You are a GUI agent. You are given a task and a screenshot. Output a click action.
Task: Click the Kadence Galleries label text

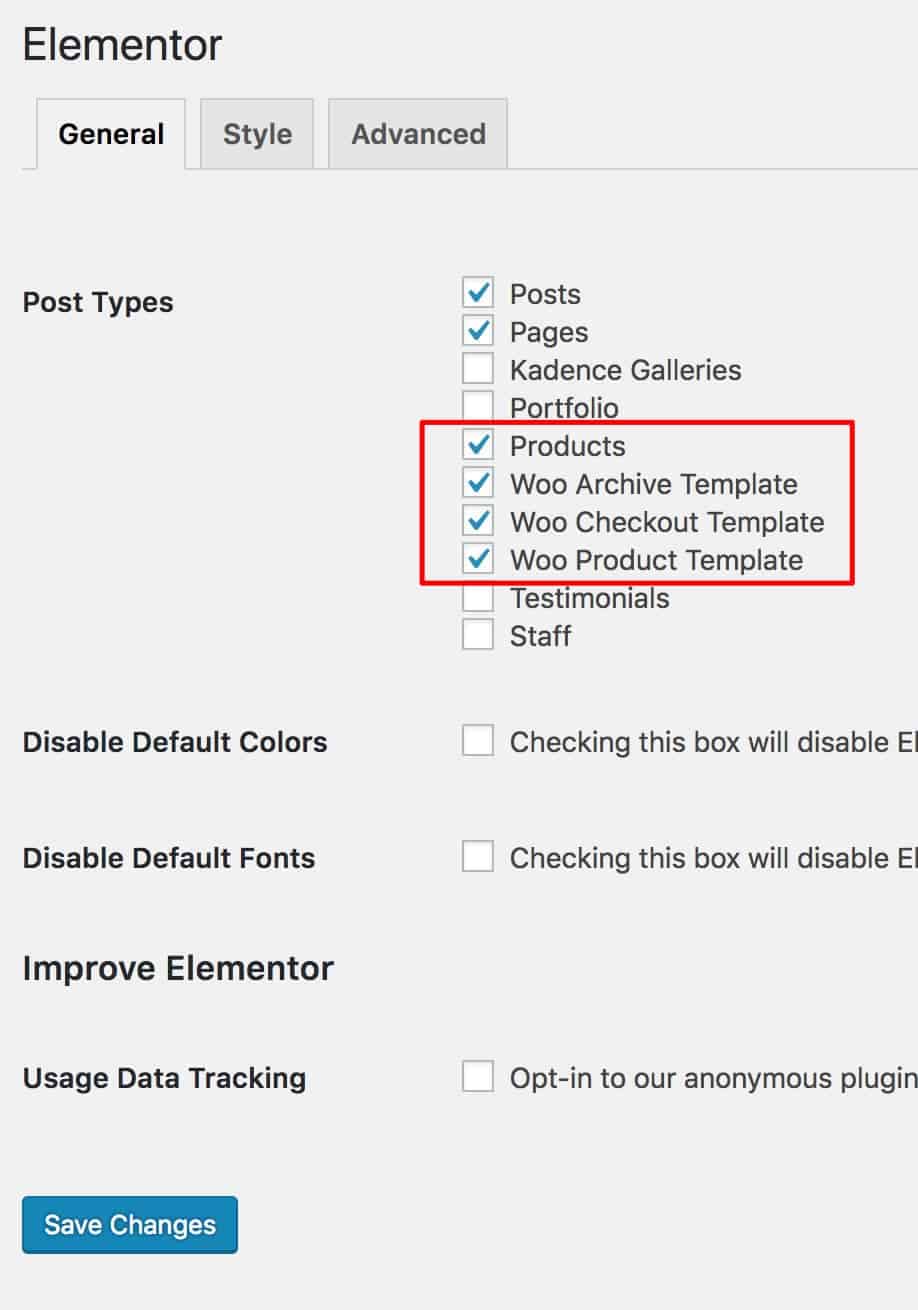coord(625,370)
